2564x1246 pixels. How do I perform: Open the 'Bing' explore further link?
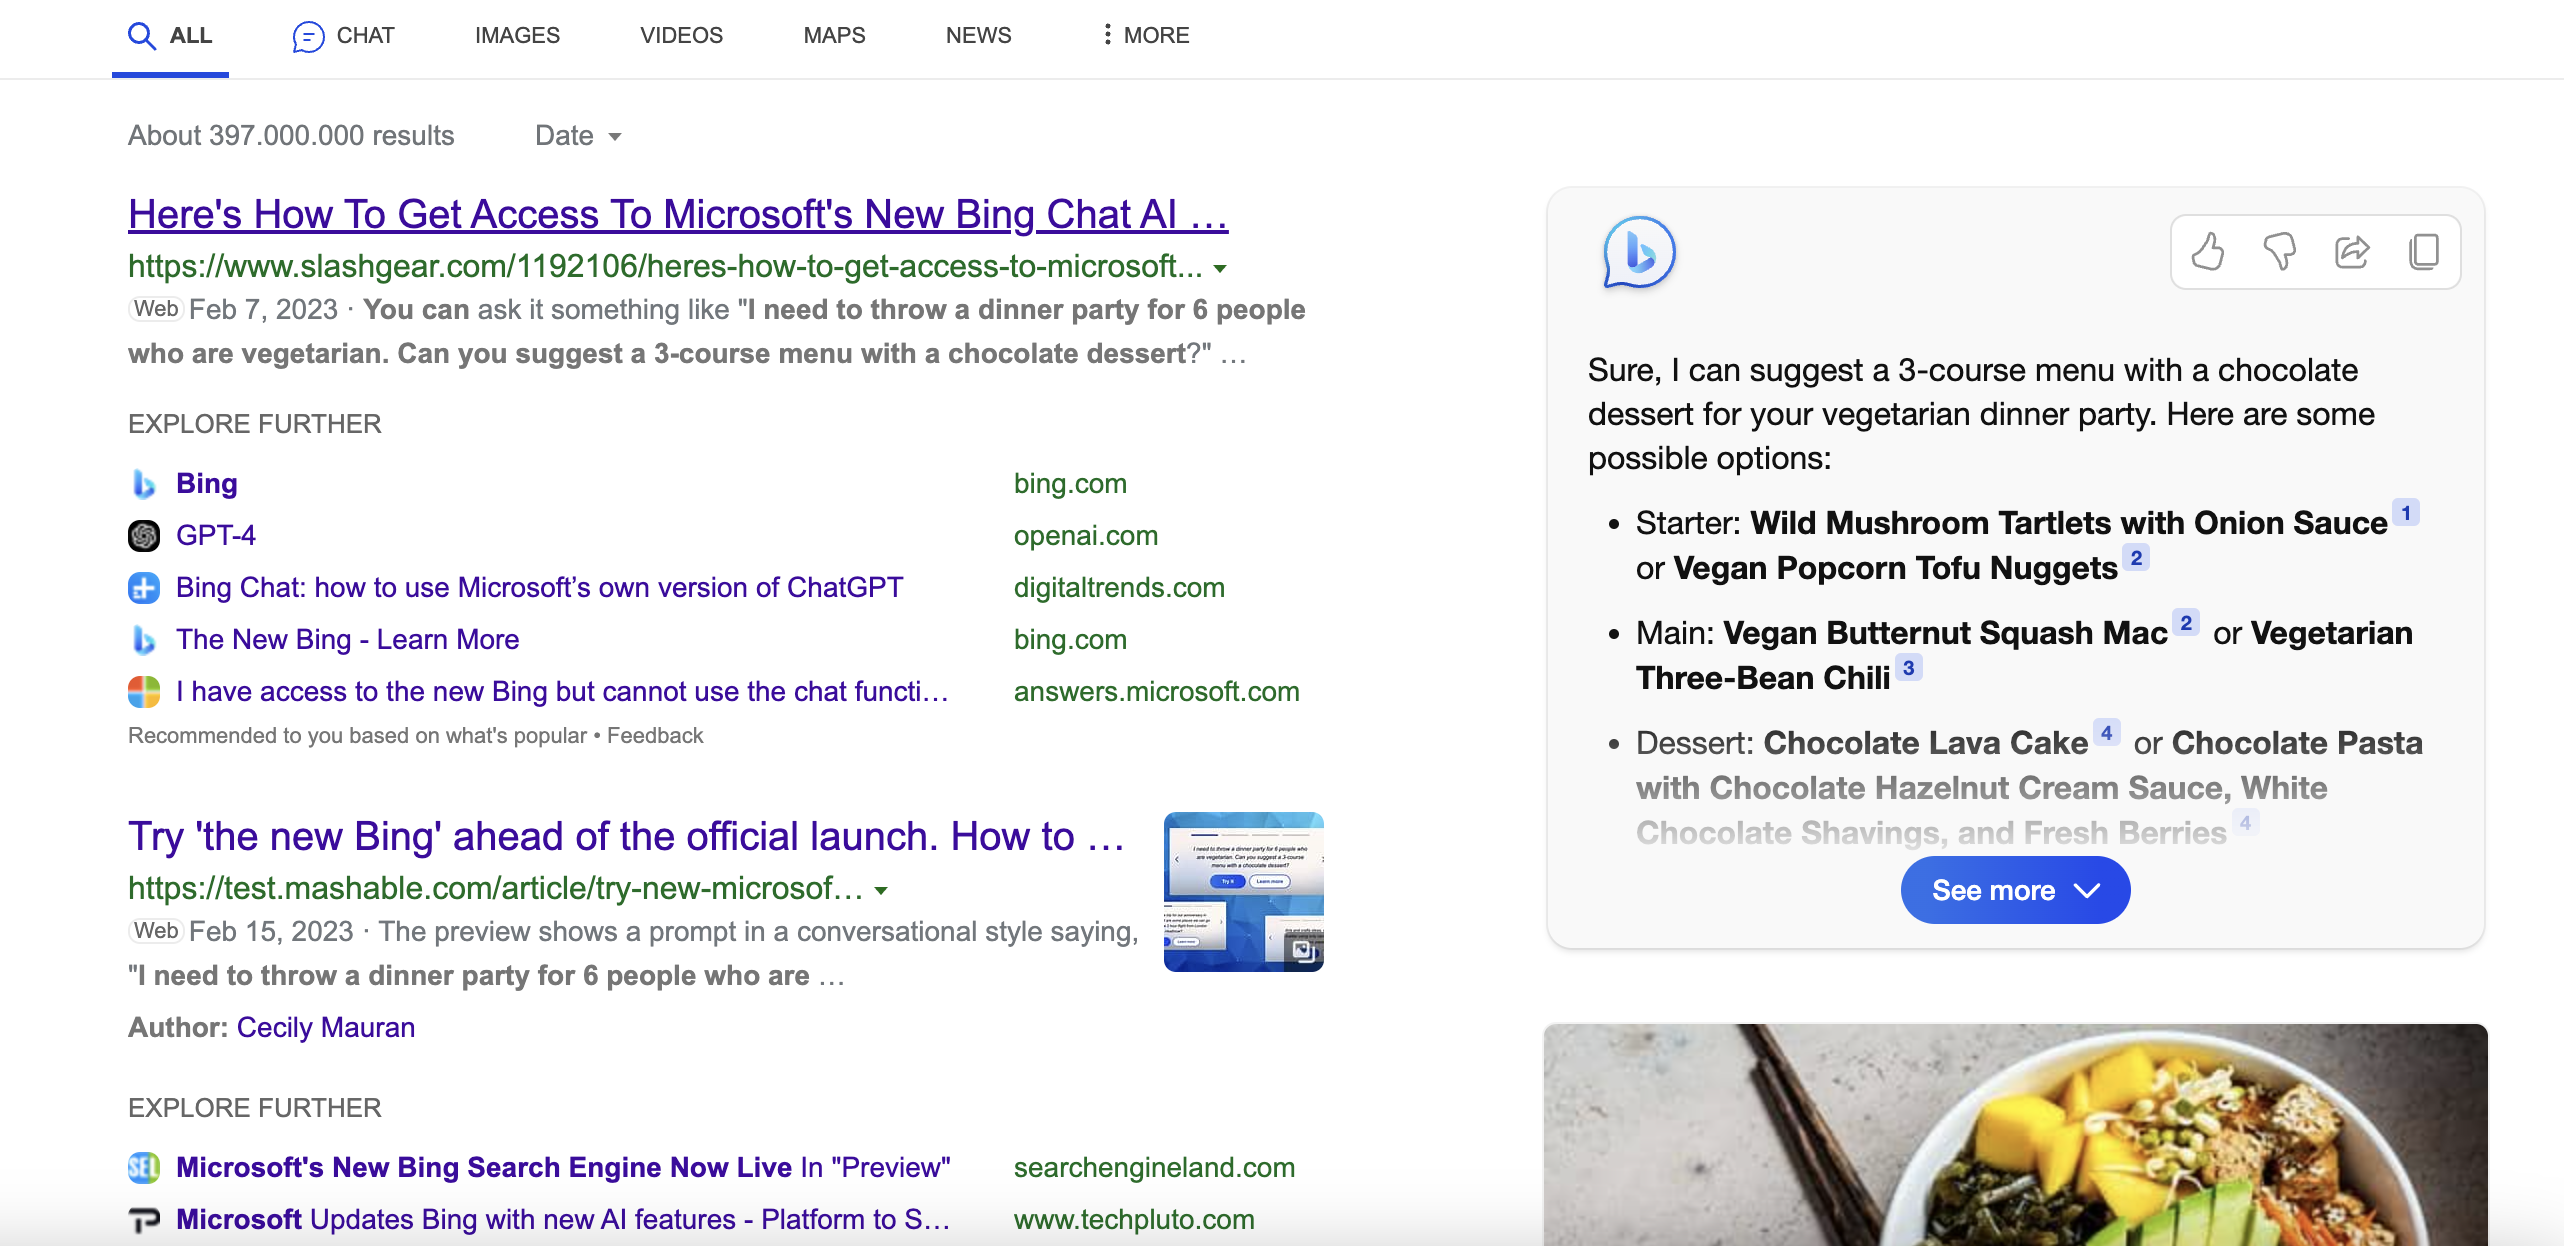coord(206,484)
